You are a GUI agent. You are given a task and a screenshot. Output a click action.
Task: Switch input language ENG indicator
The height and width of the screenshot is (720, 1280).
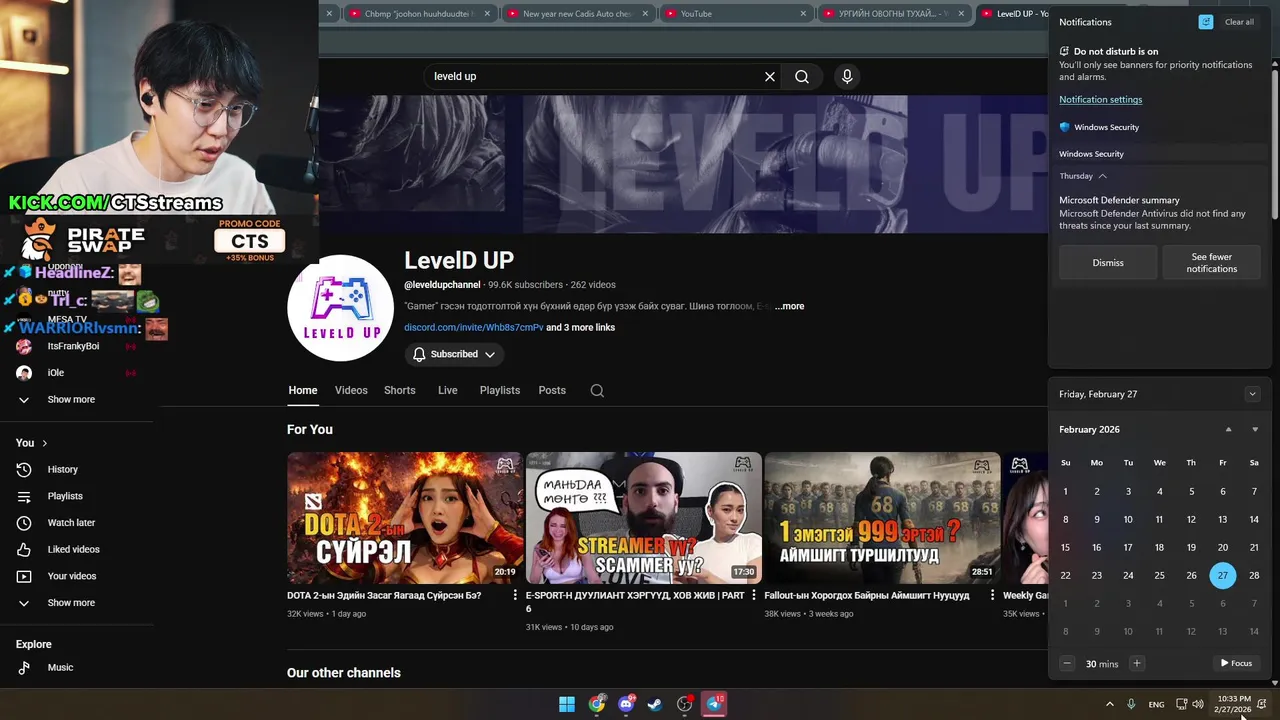tap(1156, 704)
